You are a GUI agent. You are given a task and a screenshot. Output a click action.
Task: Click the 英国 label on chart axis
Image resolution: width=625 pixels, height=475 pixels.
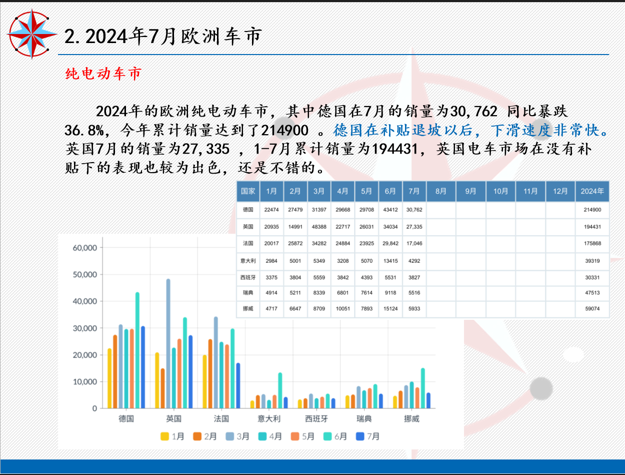point(173,418)
